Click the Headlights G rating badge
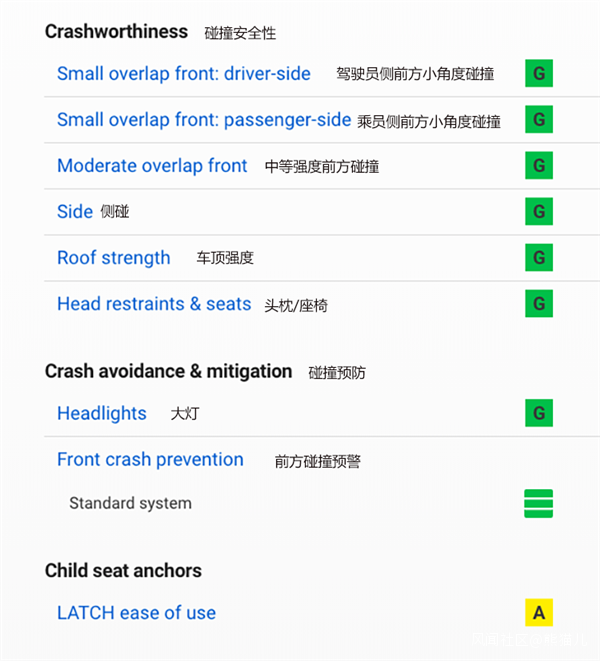The image size is (600, 661). coord(539,413)
